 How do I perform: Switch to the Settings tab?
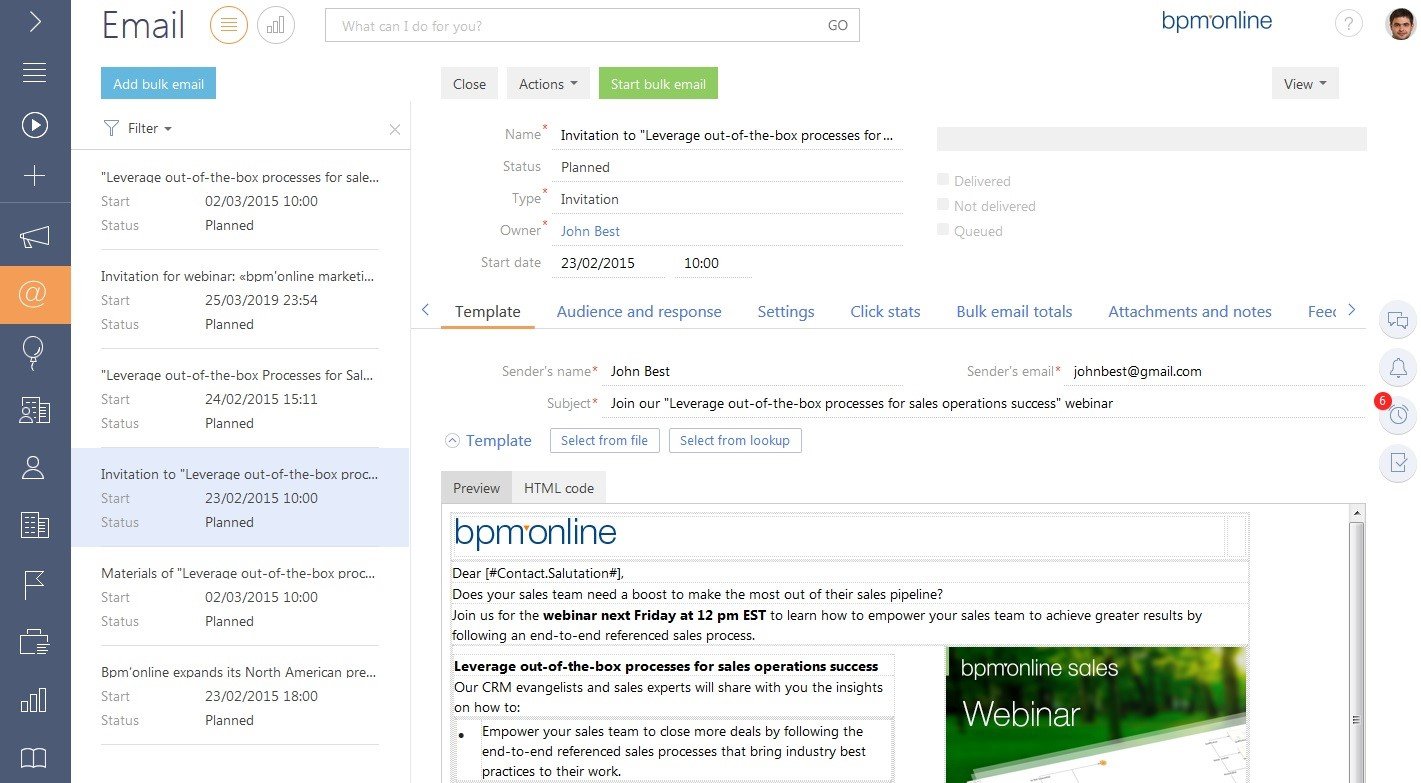click(786, 311)
